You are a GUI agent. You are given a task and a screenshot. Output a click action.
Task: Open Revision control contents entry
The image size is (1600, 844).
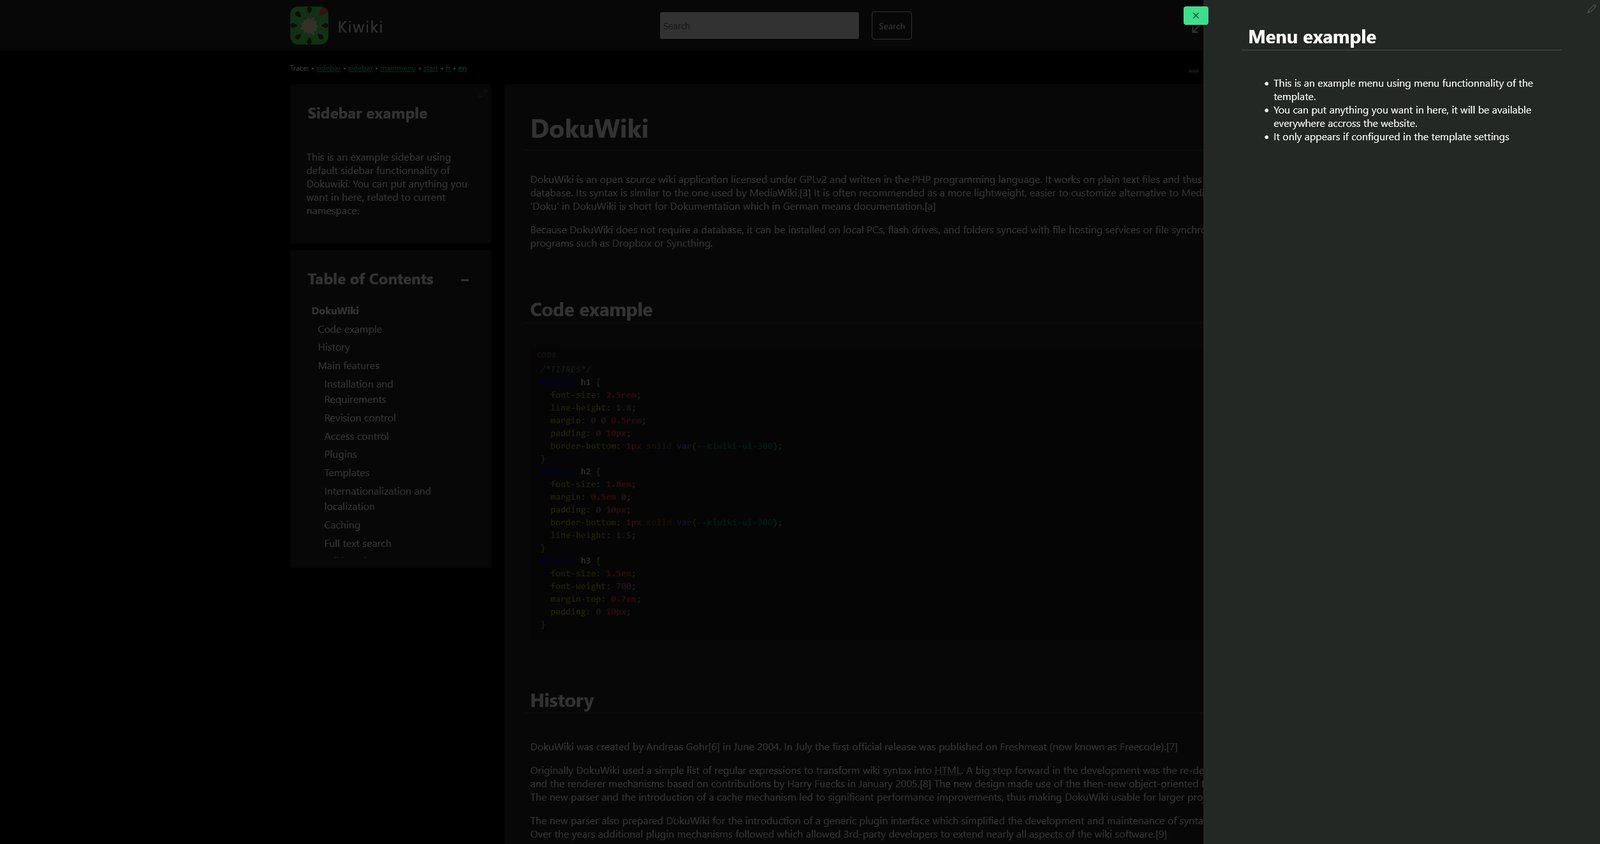pyautogui.click(x=359, y=418)
